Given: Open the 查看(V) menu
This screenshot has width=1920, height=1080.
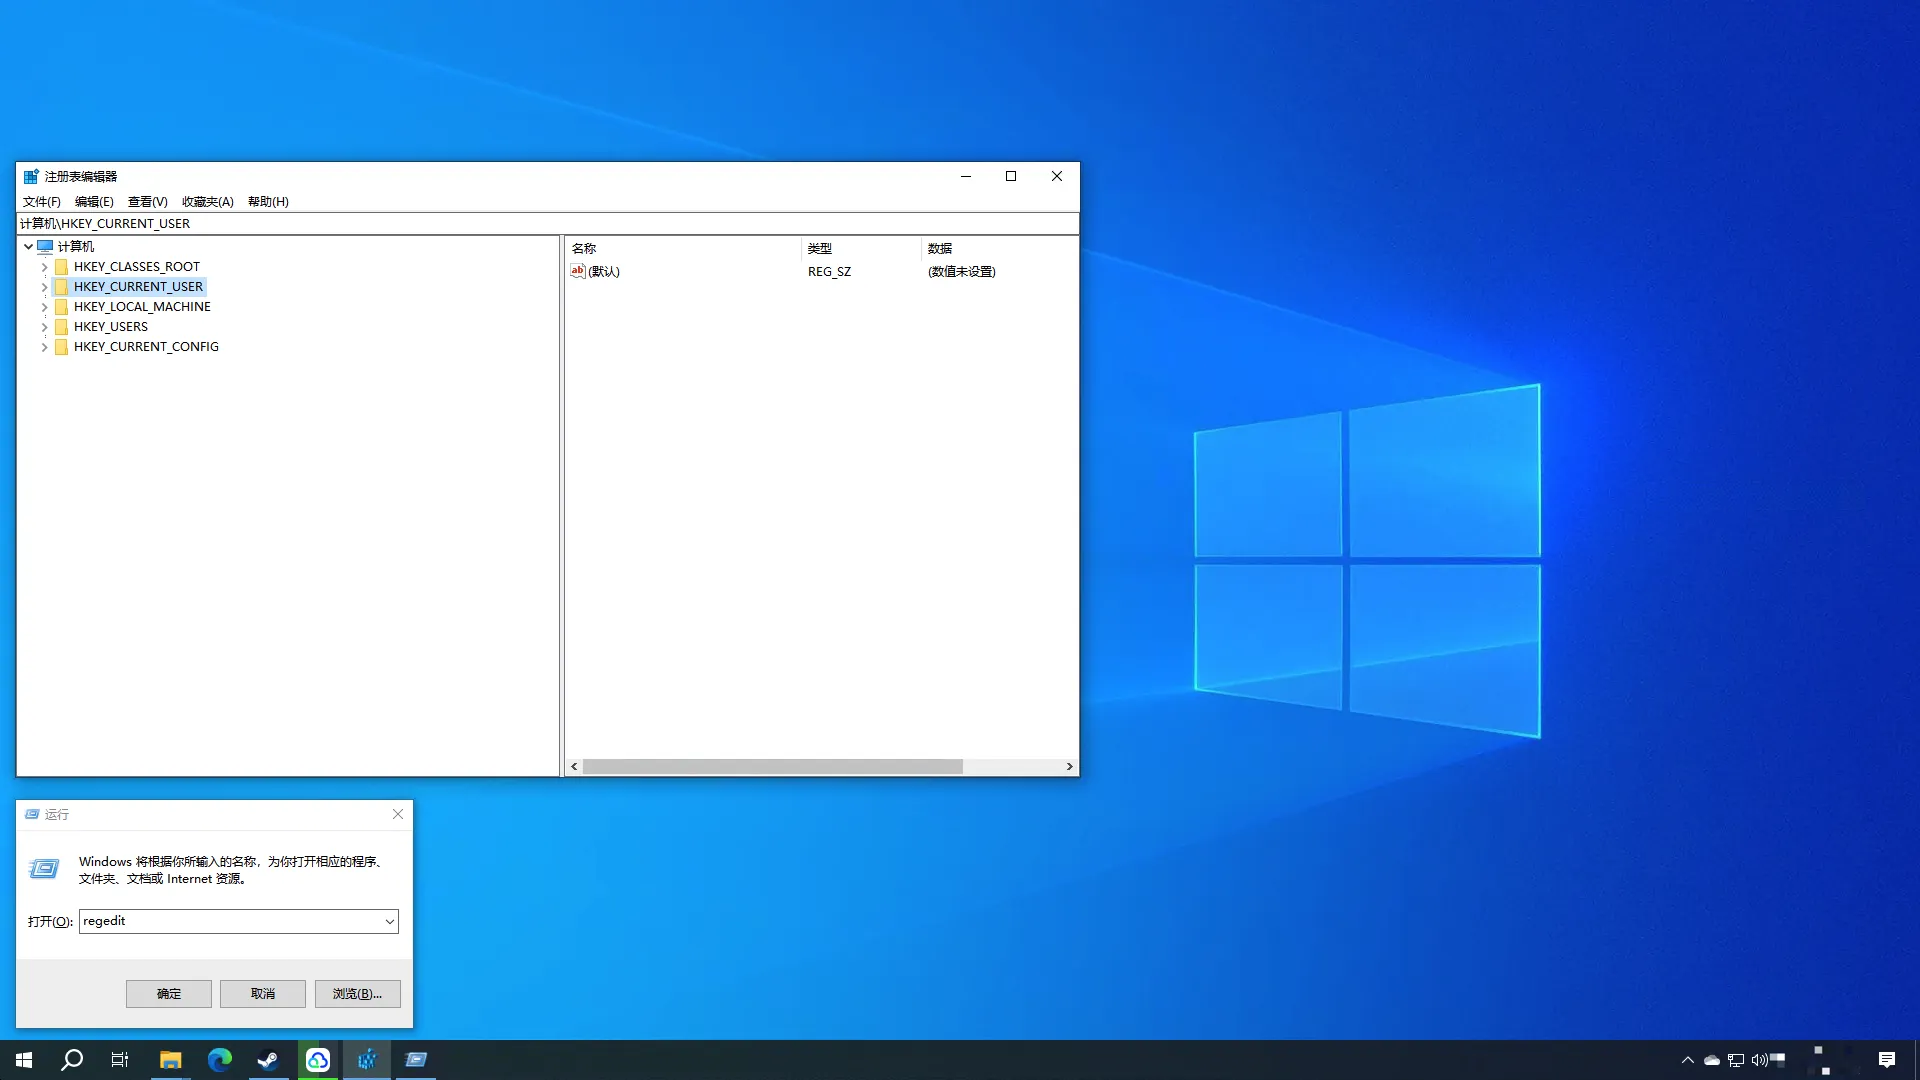Looking at the screenshot, I should click(x=148, y=202).
